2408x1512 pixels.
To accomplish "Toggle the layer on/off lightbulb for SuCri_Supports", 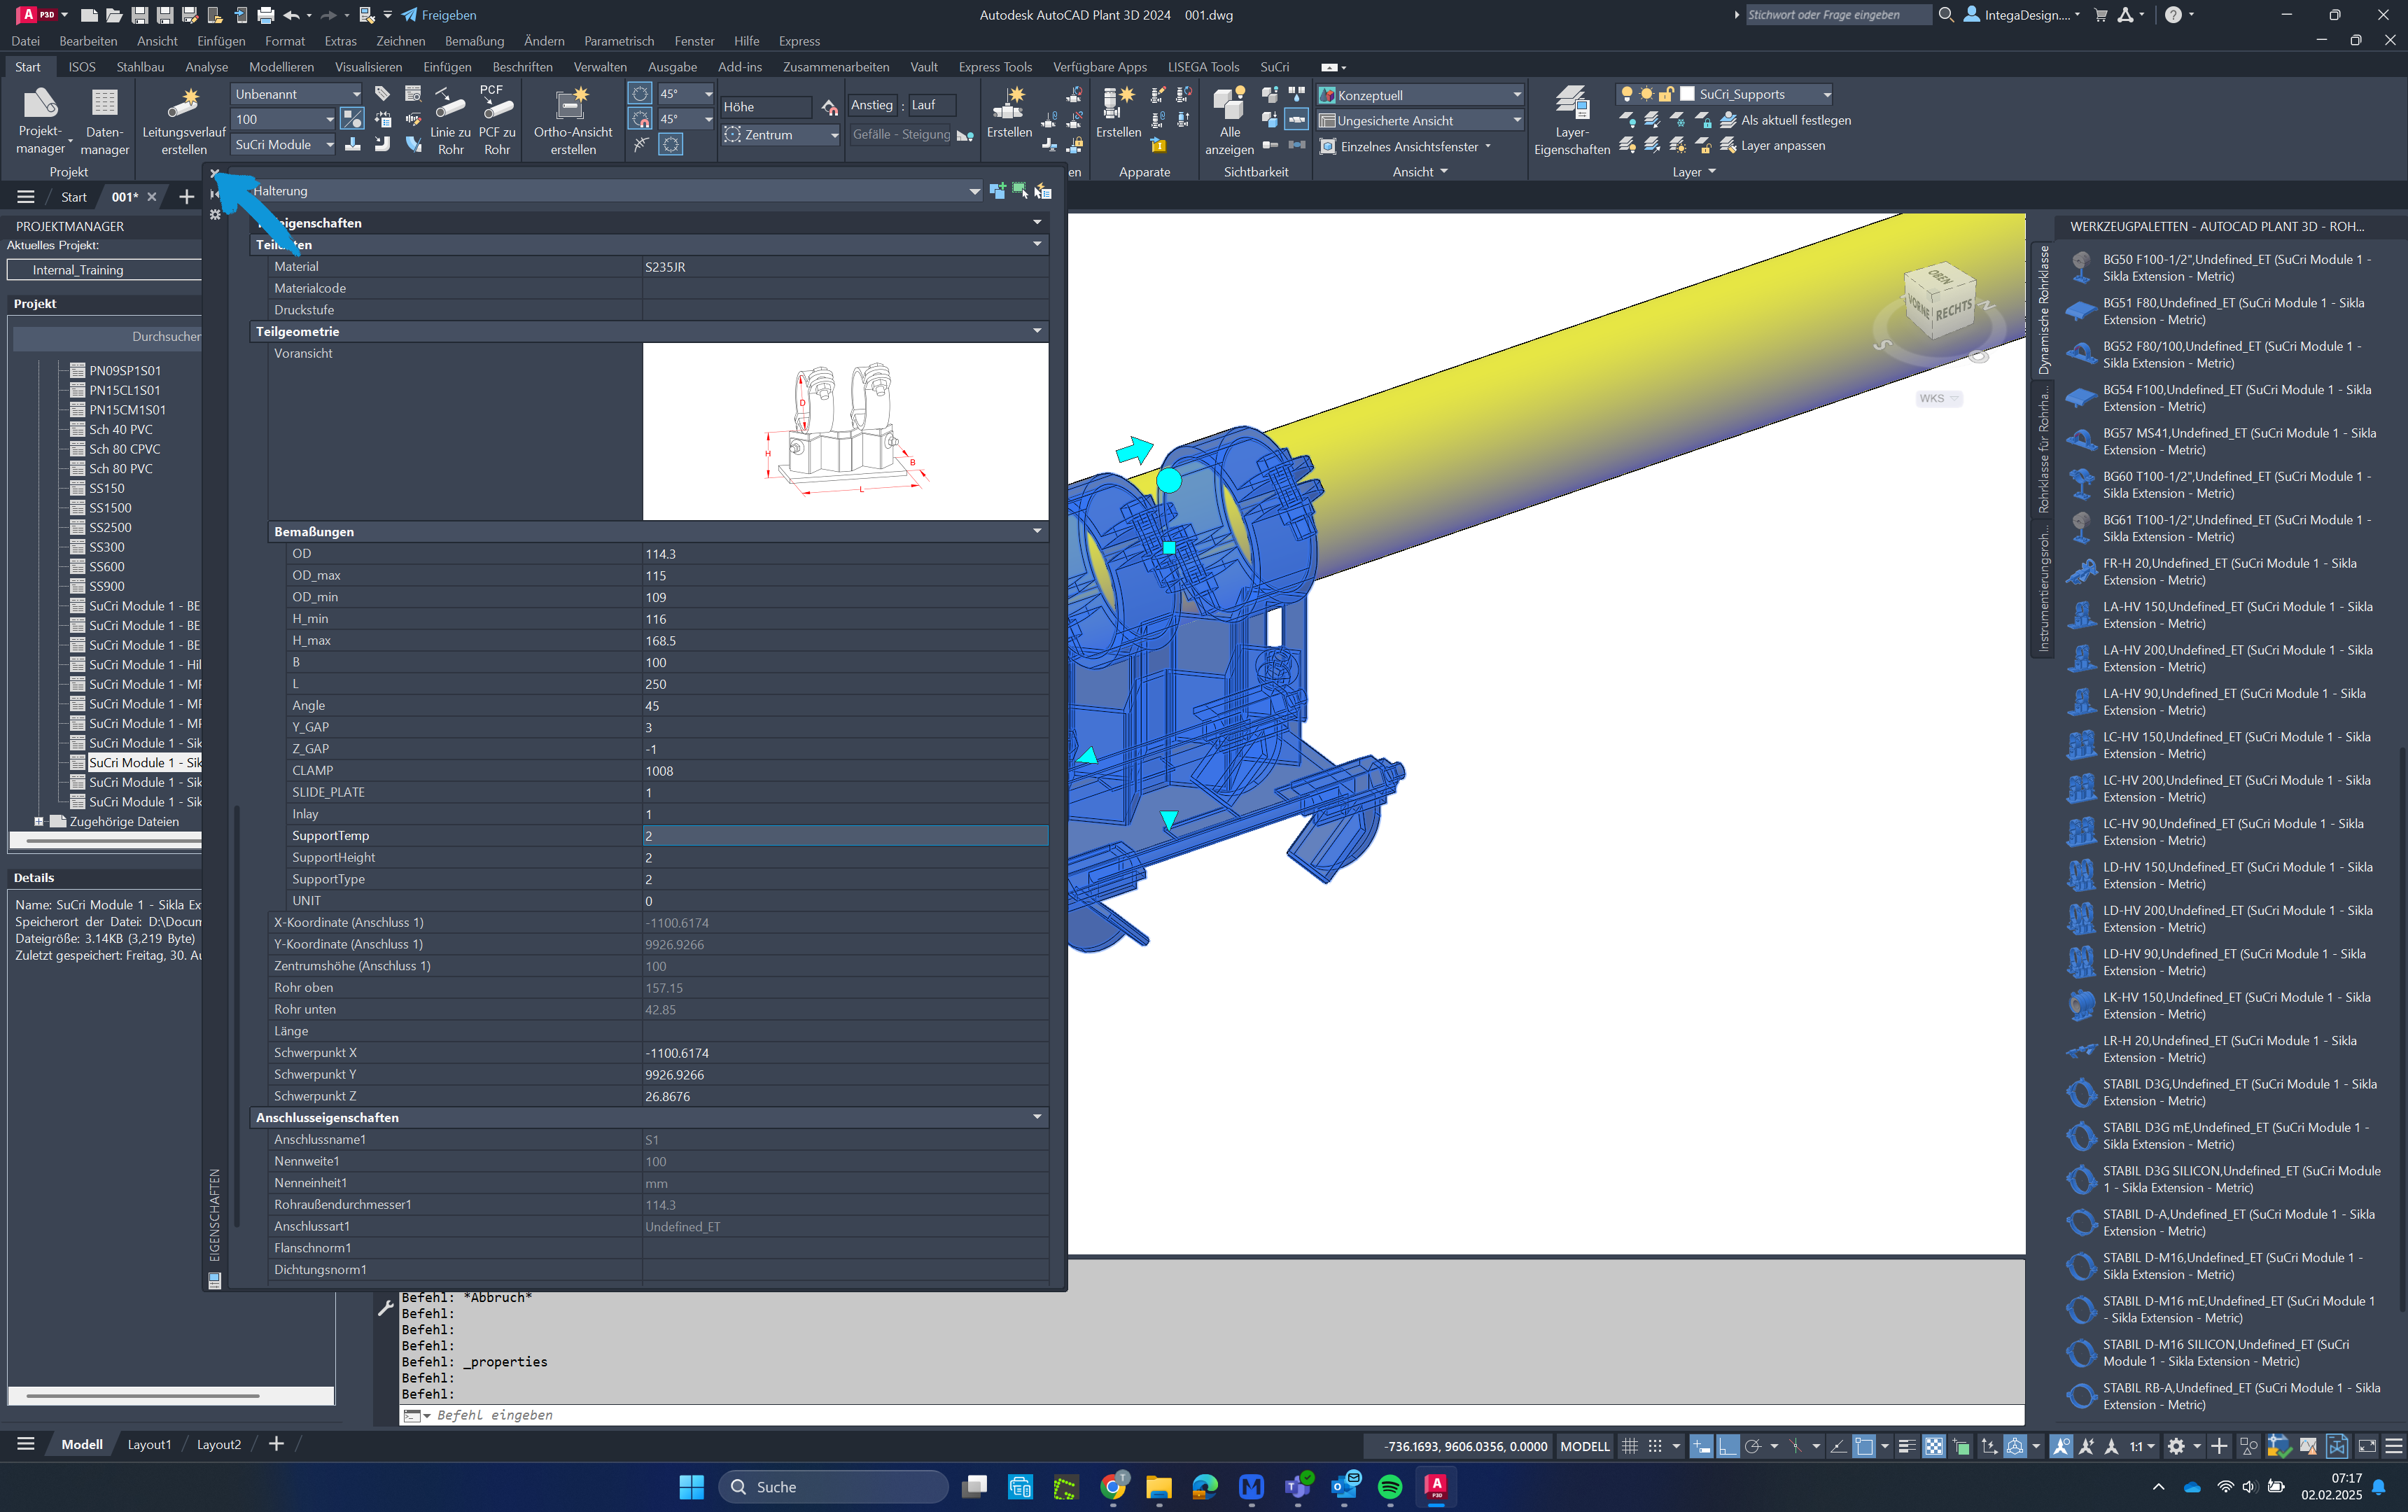I will (x=1627, y=94).
